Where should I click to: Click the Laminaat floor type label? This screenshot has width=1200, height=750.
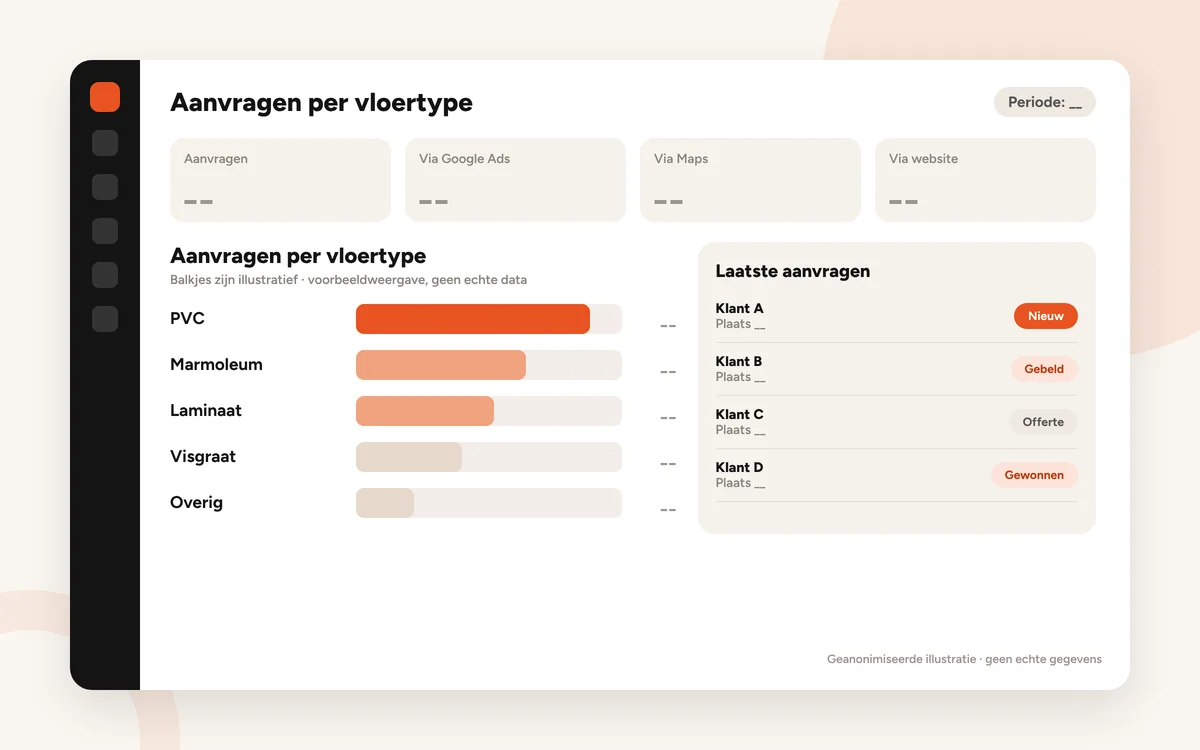click(x=206, y=411)
